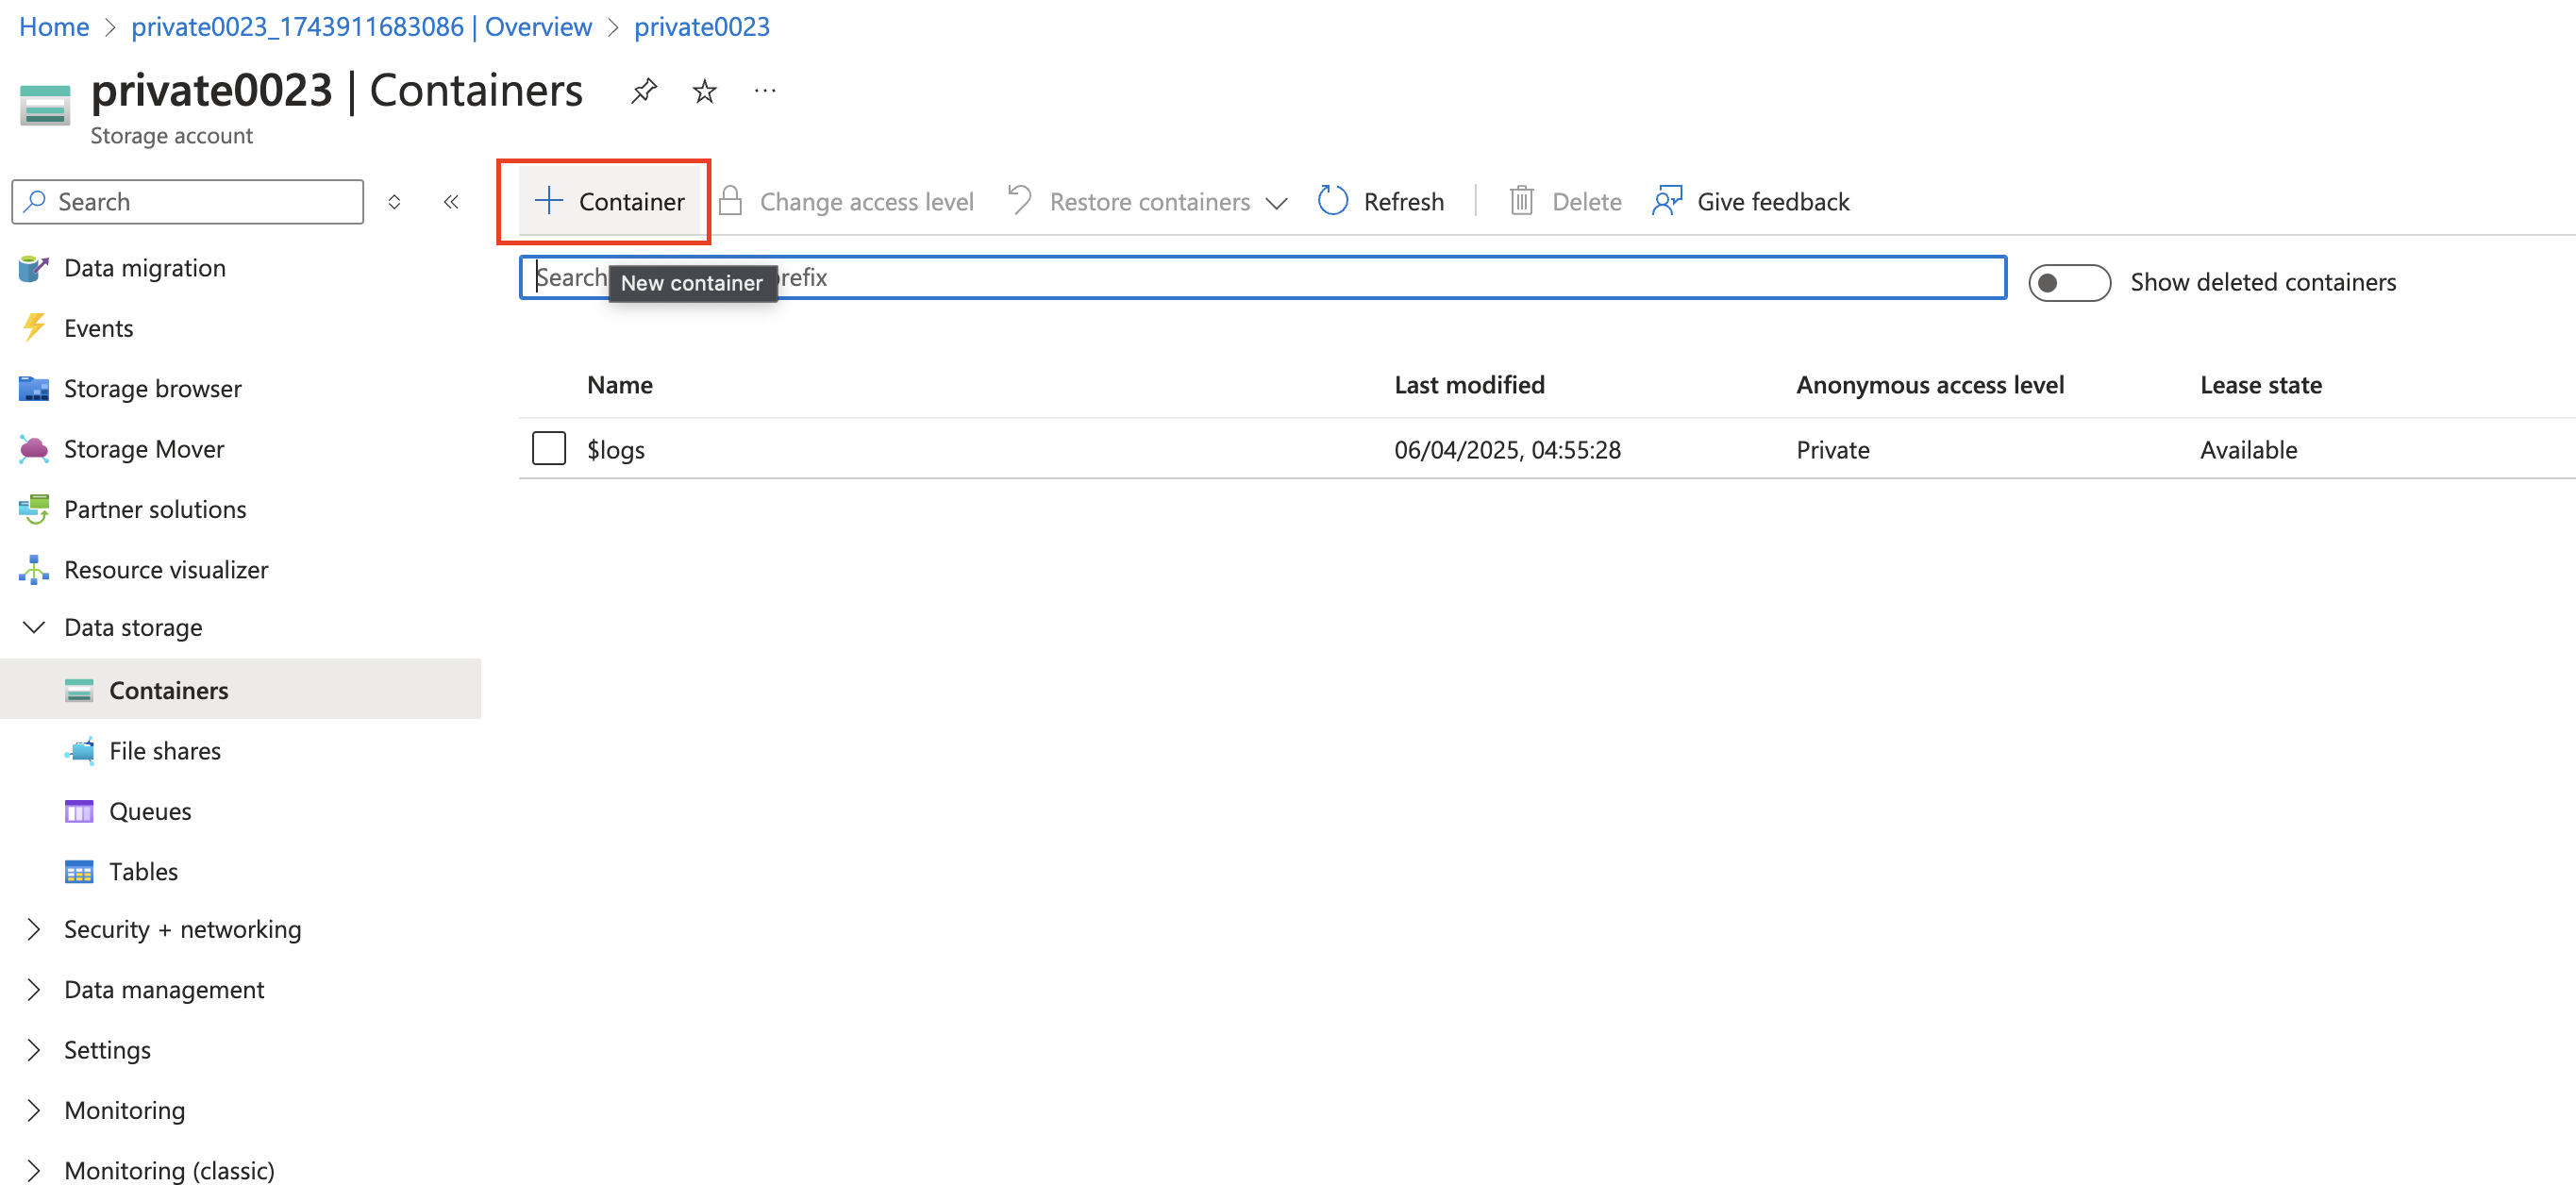This screenshot has height=1185, width=2576.
Task: Expand the Security + networking section
Action: 34,929
